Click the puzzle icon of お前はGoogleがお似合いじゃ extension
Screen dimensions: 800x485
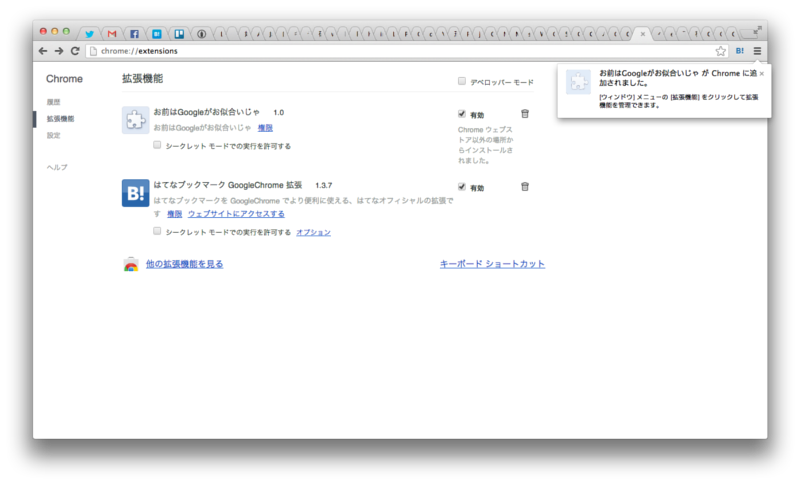click(x=135, y=120)
